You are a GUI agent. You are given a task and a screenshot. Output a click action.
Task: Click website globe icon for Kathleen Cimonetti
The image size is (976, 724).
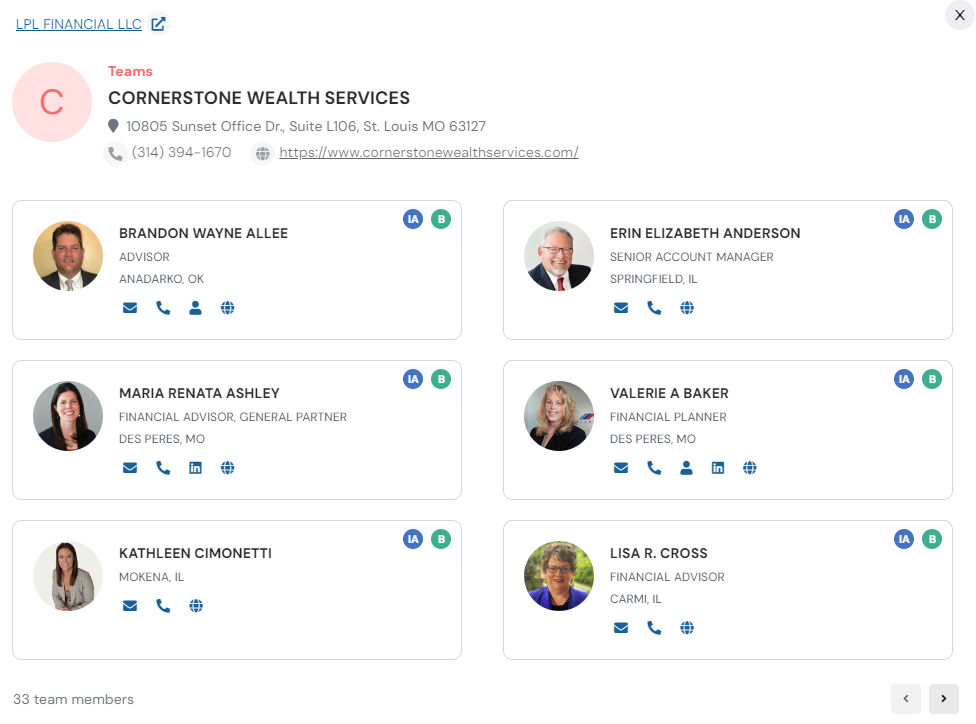196,606
